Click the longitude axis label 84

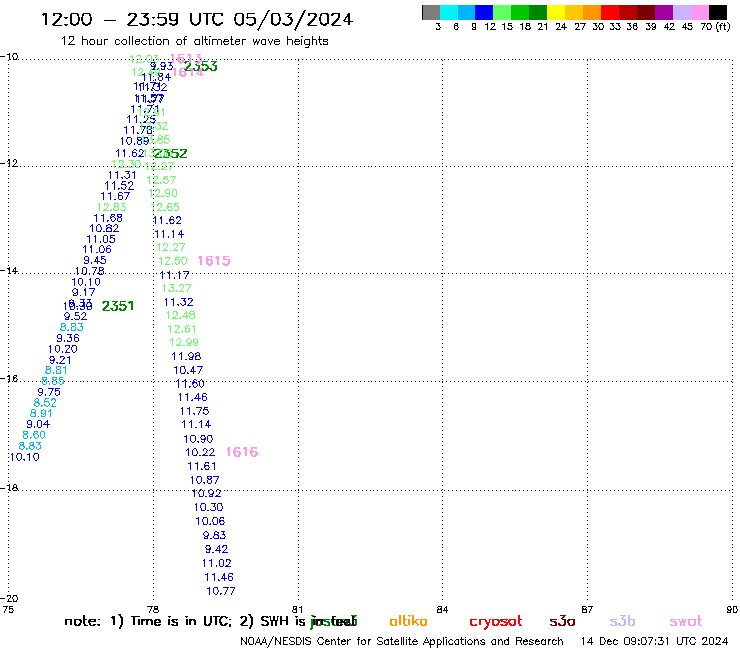click(442, 609)
